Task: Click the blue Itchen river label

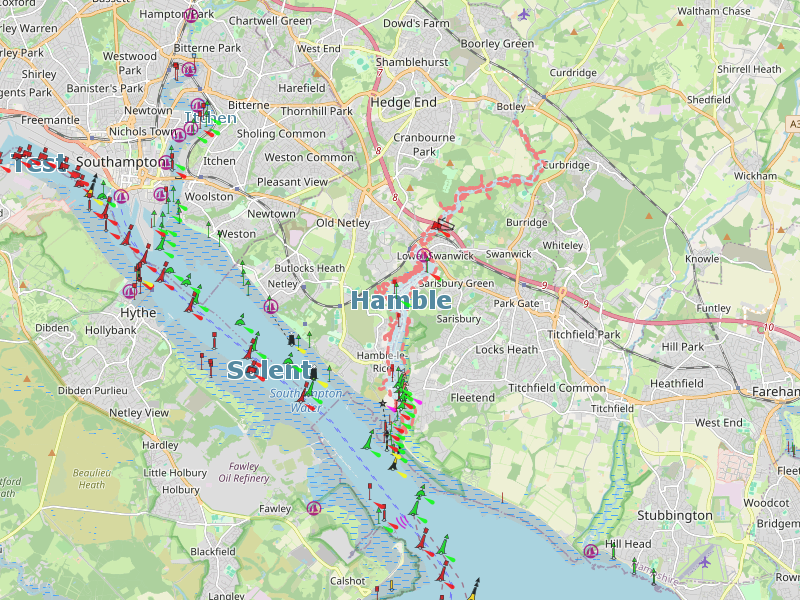Action: tap(211, 118)
